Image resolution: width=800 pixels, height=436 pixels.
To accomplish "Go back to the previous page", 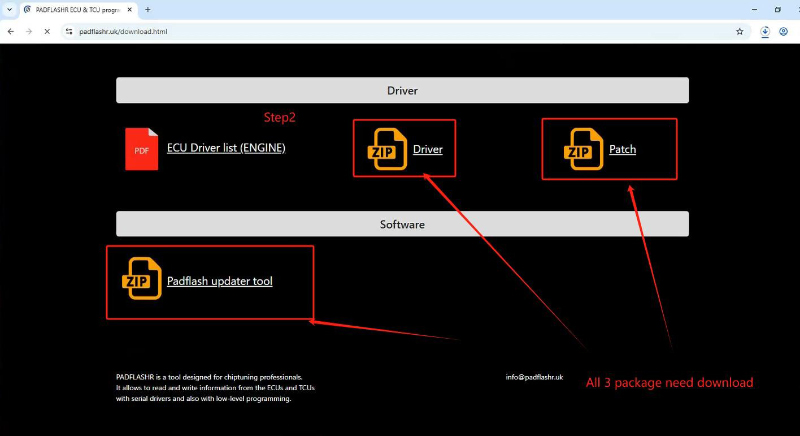I will [10, 31].
